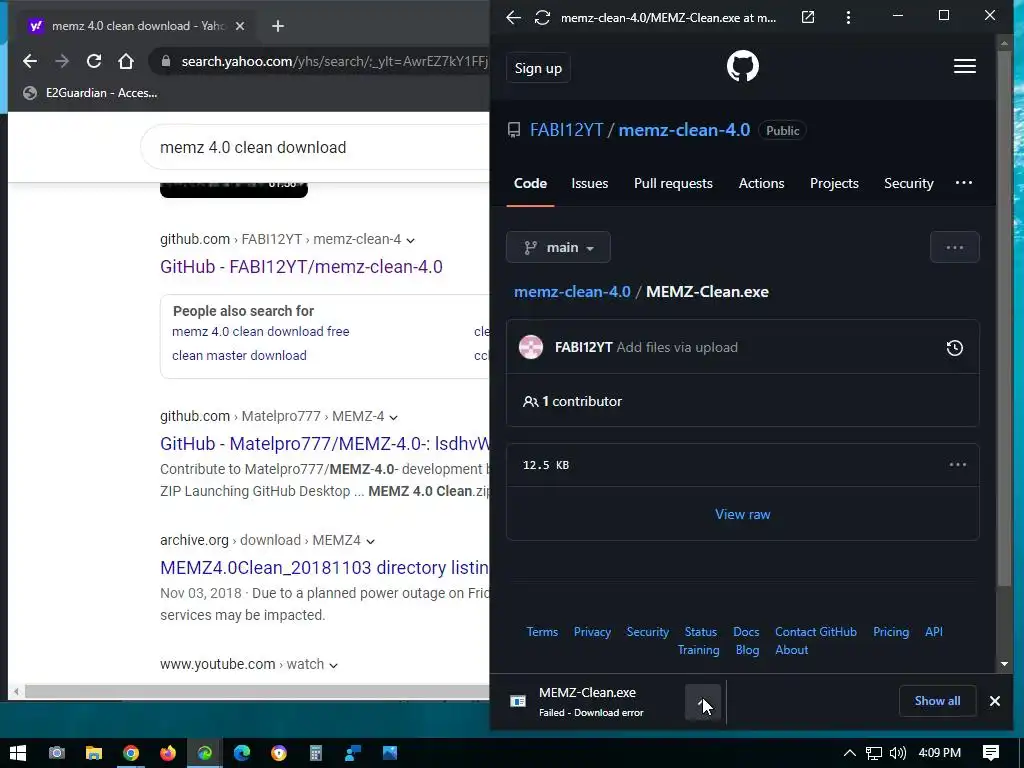Switch to the Security tab

pyautogui.click(x=908, y=184)
